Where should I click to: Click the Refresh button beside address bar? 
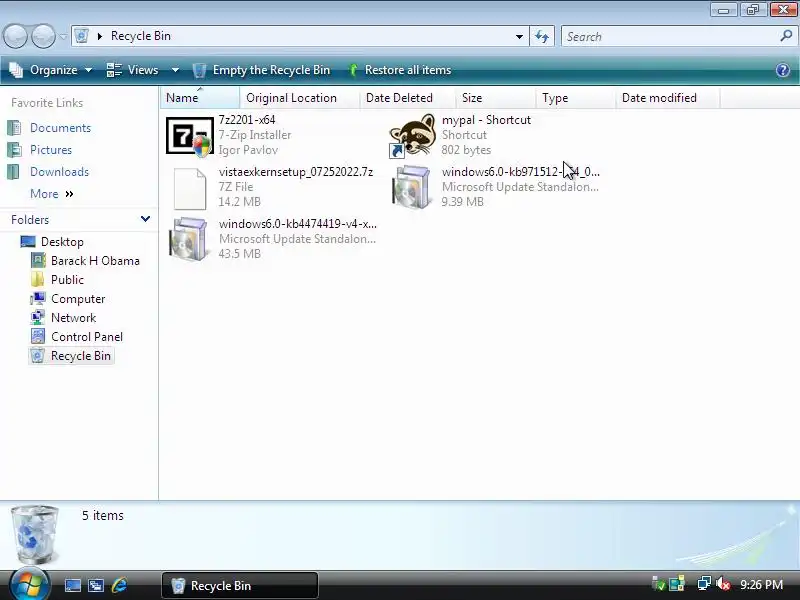click(542, 37)
